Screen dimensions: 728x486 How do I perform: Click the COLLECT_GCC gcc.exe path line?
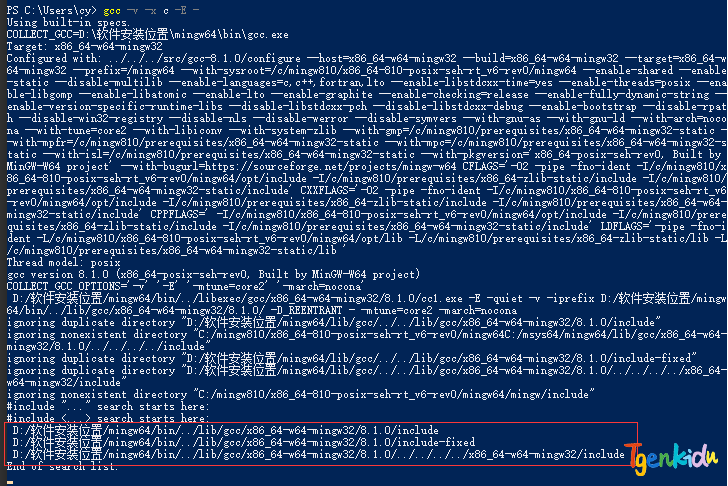148,34
